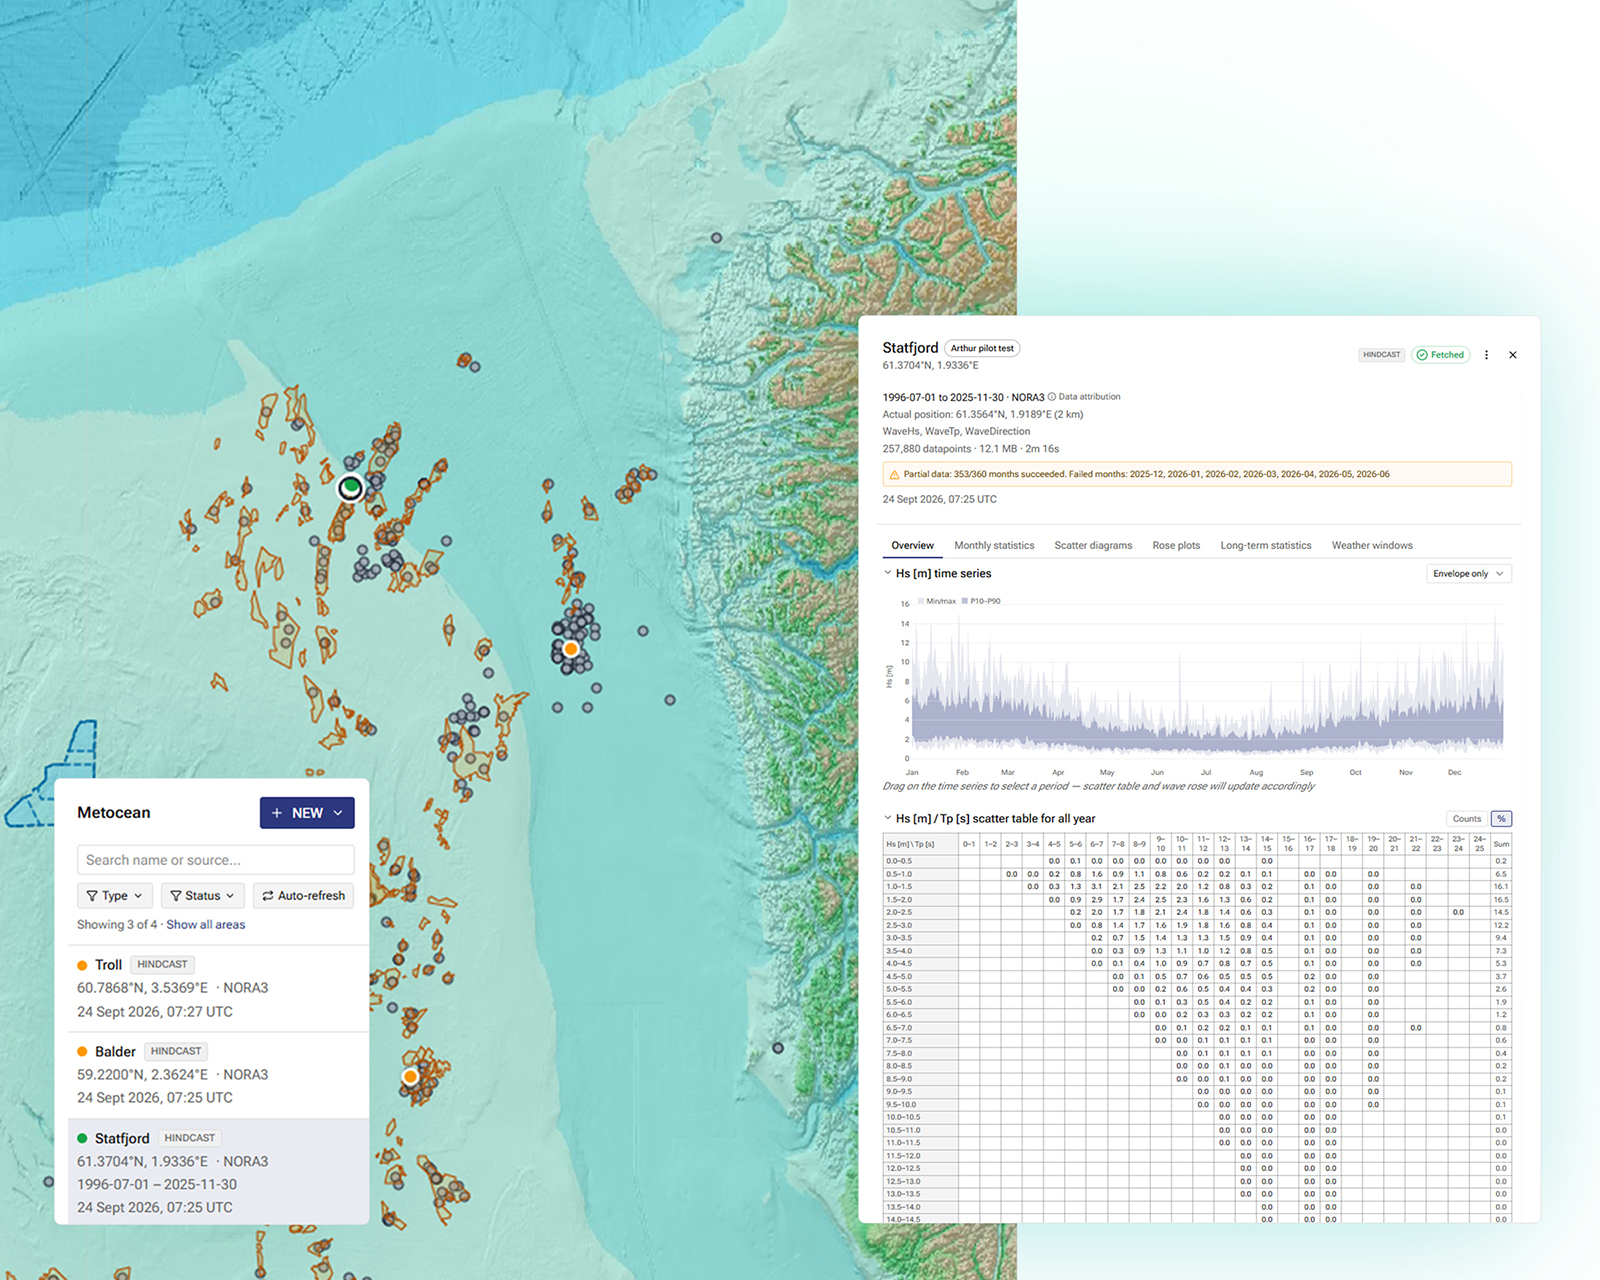Click the Arthur pilot test tag
The width and height of the screenshot is (1600, 1280).
point(982,349)
